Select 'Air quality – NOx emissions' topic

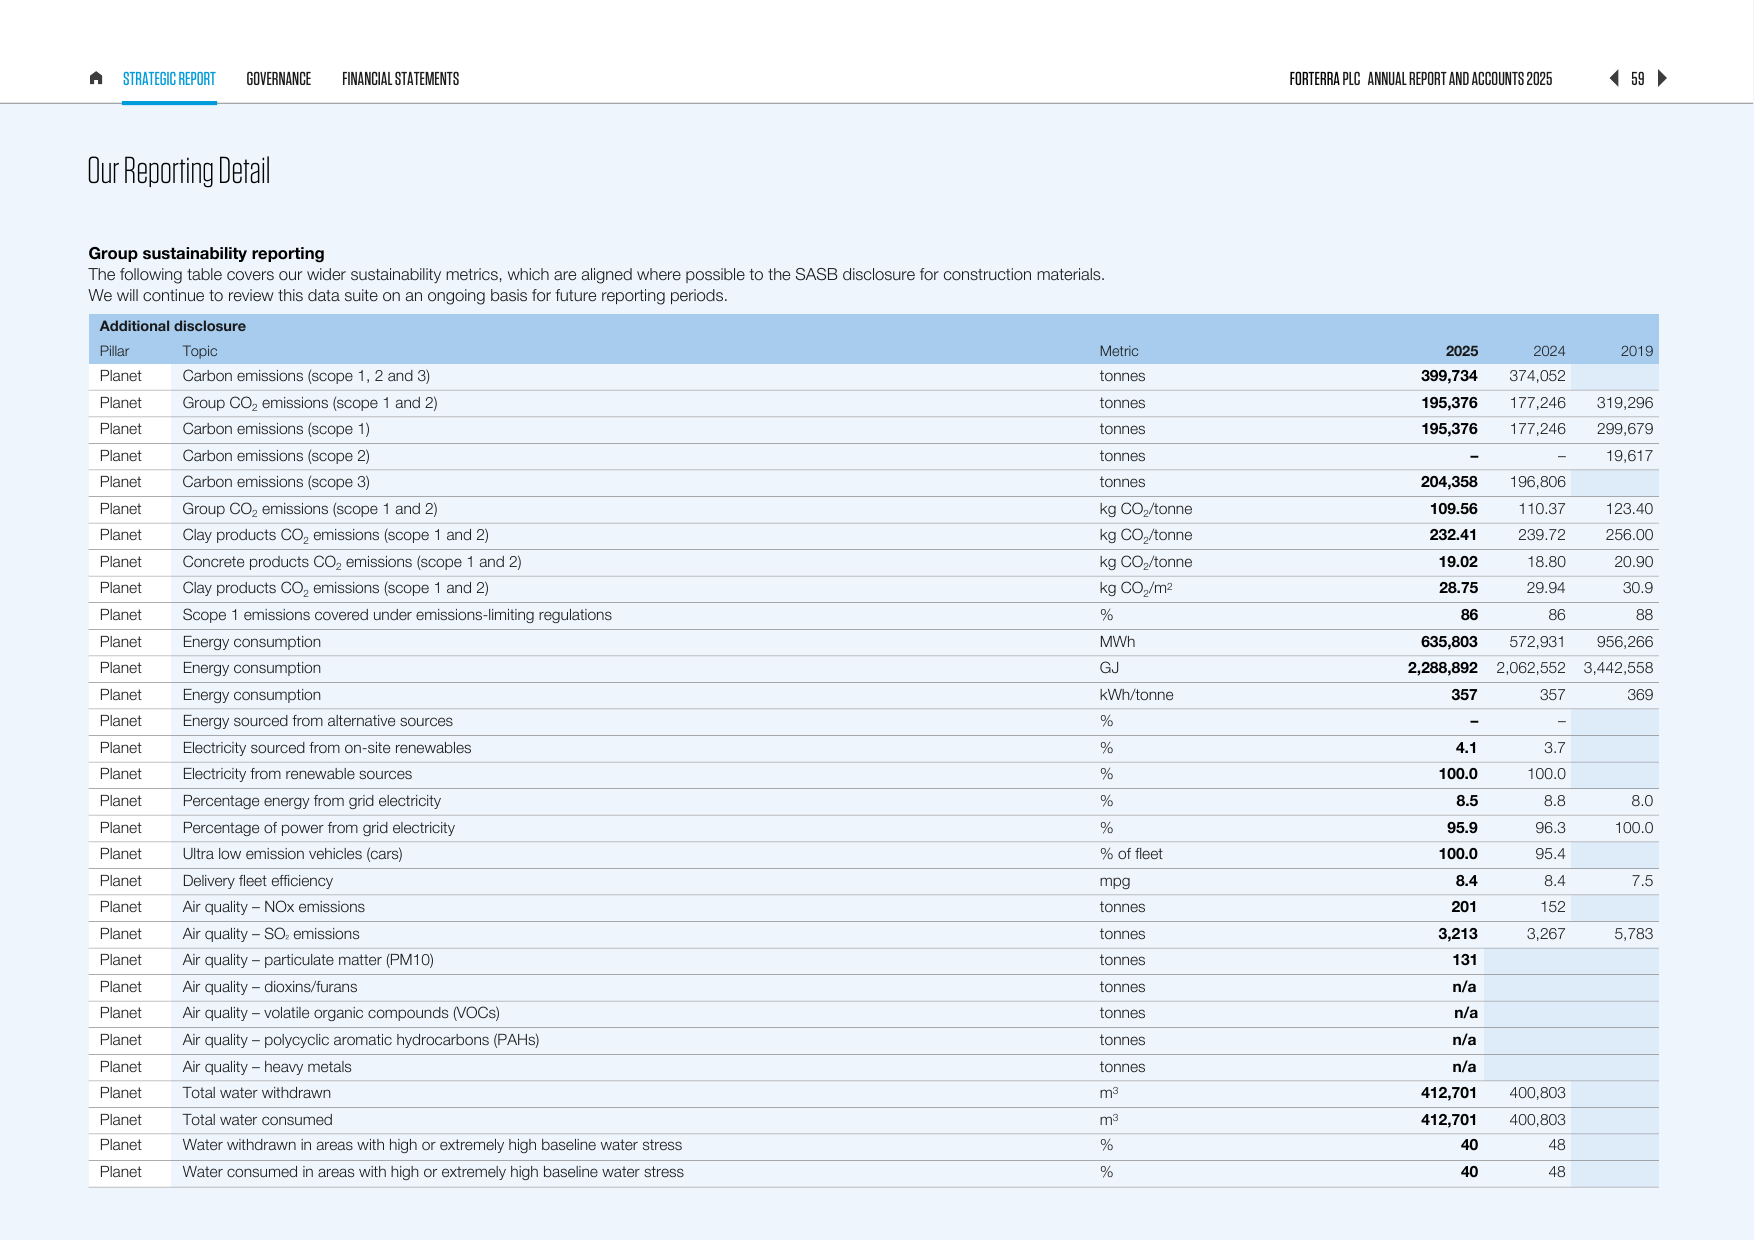[x=273, y=907]
